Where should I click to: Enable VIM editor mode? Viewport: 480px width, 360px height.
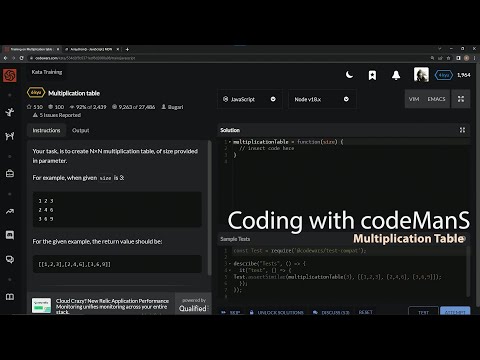pos(414,99)
